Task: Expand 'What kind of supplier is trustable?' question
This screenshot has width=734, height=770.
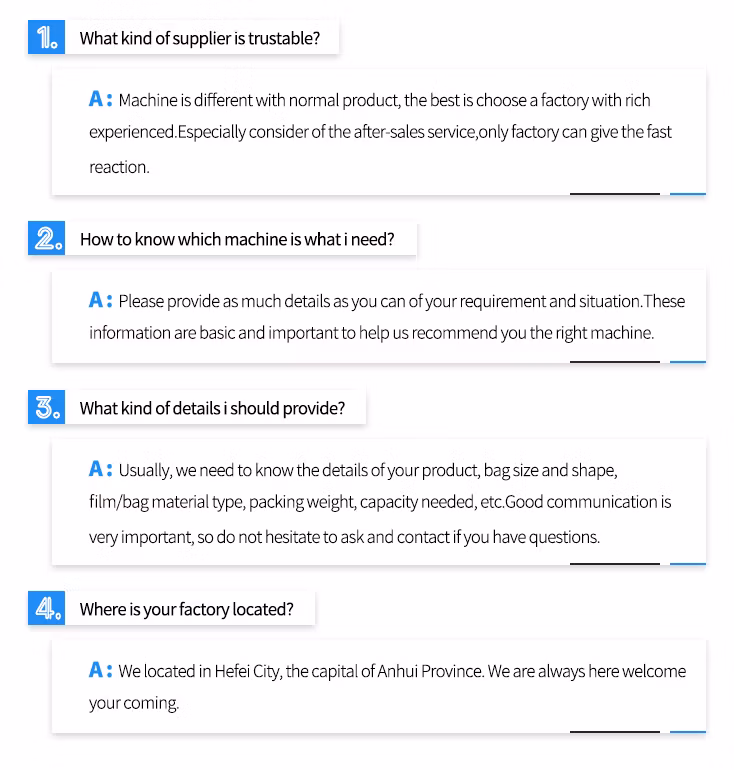Action: coord(200,39)
